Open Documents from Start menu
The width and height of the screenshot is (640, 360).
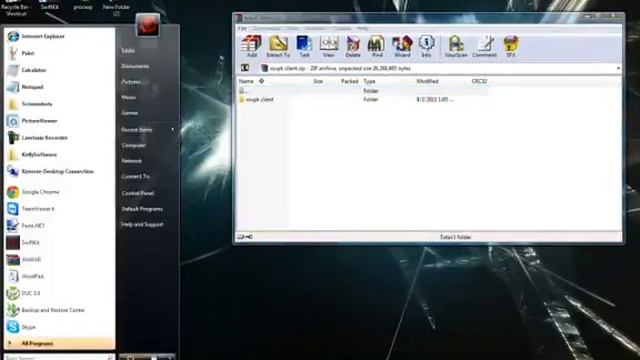pyautogui.click(x=135, y=66)
